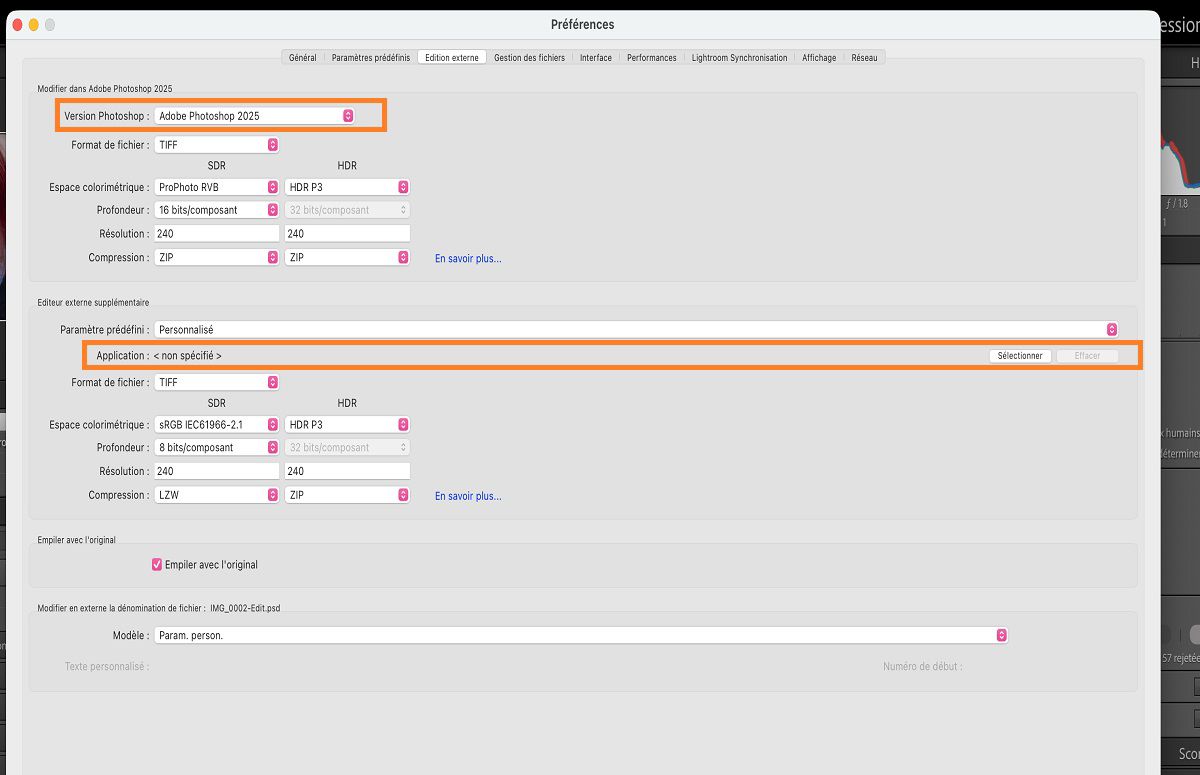Open Photoshop HDR ZIP compression dropdown
This screenshot has height=775, width=1200.
coord(347,258)
